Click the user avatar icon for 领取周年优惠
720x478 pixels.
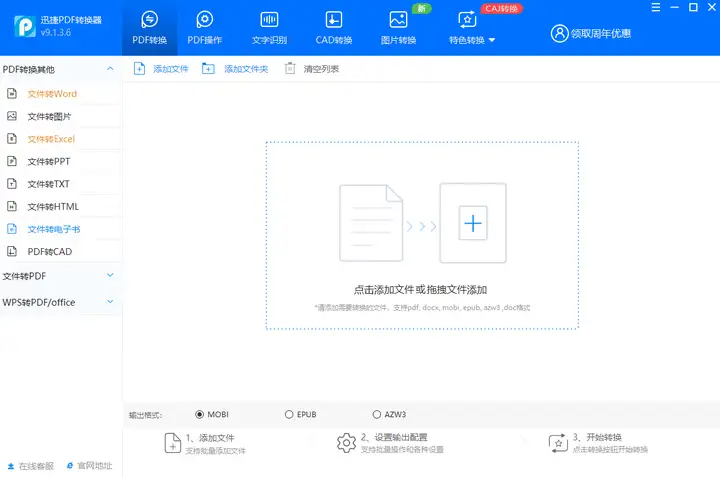tap(560, 34)
